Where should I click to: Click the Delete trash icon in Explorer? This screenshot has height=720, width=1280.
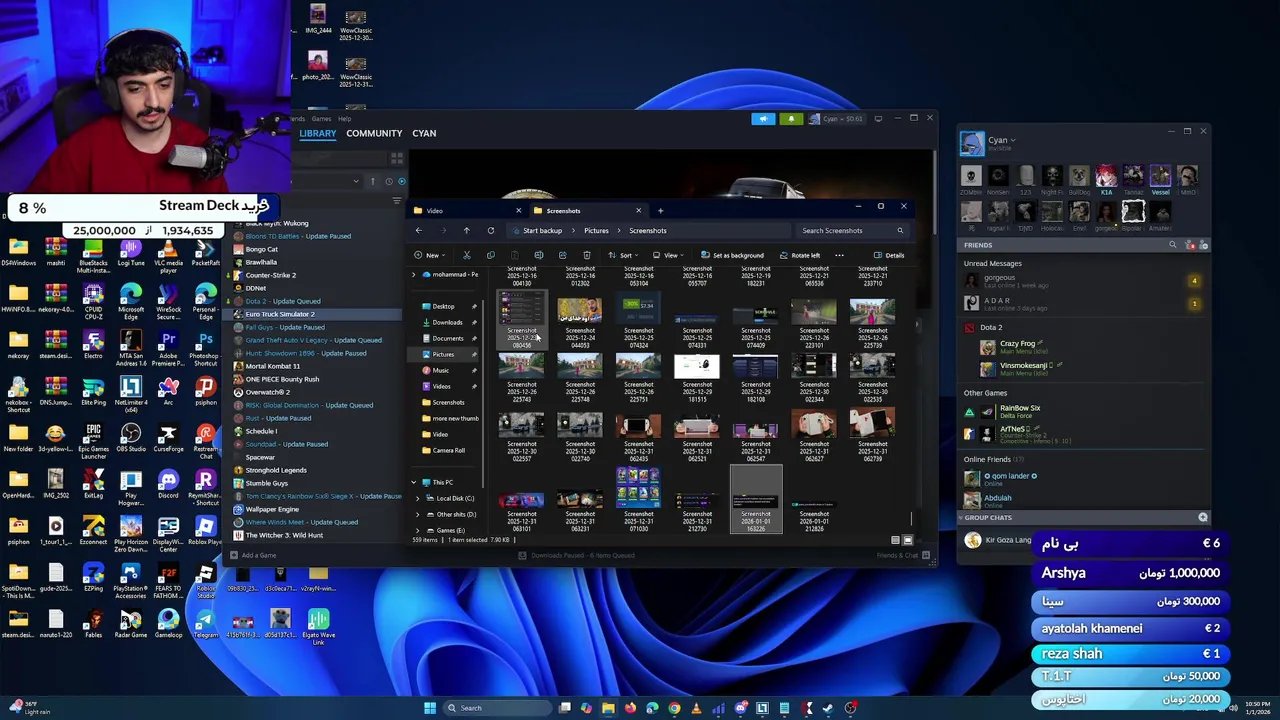[586, 255]
